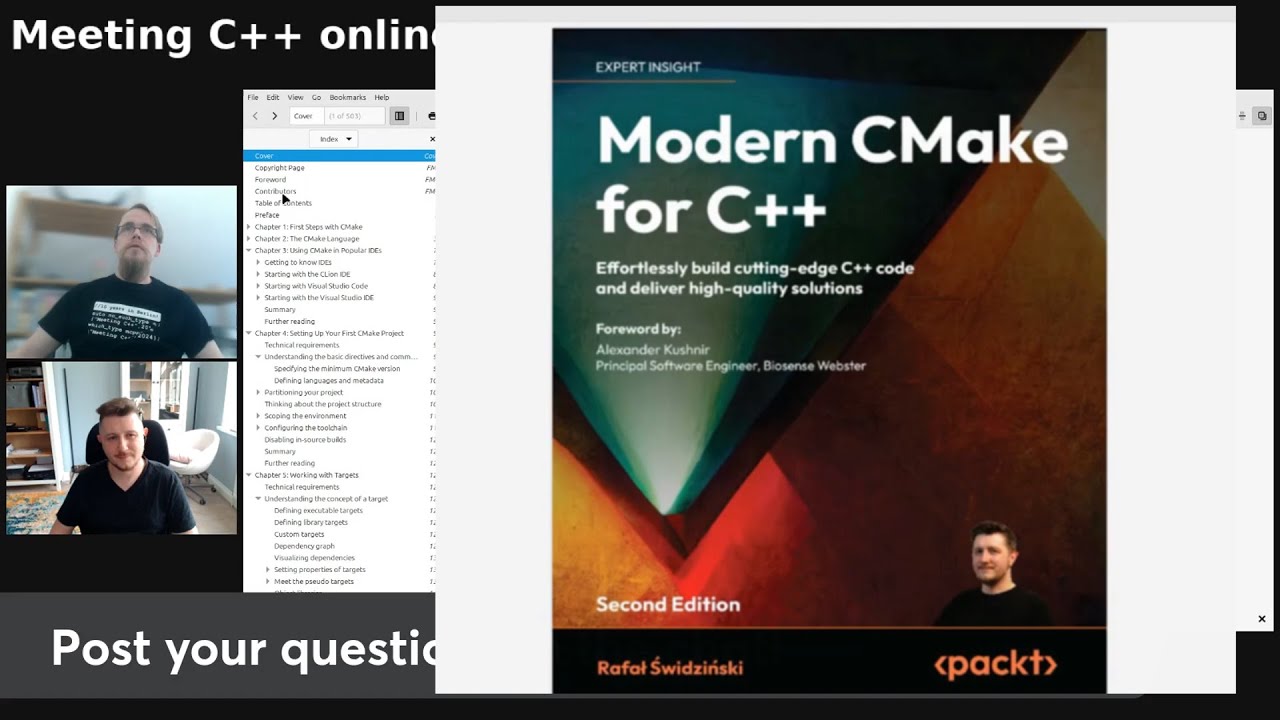Screen dimensions: 1280x720
Task: Jump to Defining library targets
Action: [x=311, y=522]
